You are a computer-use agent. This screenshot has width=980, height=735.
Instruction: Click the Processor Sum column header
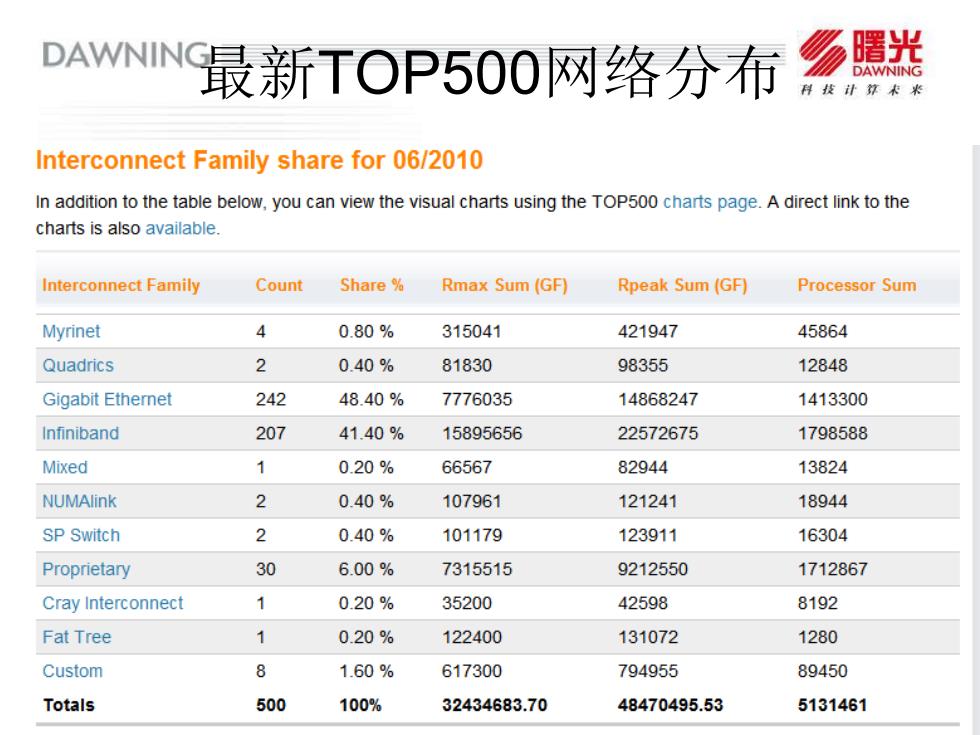[857, 285]
